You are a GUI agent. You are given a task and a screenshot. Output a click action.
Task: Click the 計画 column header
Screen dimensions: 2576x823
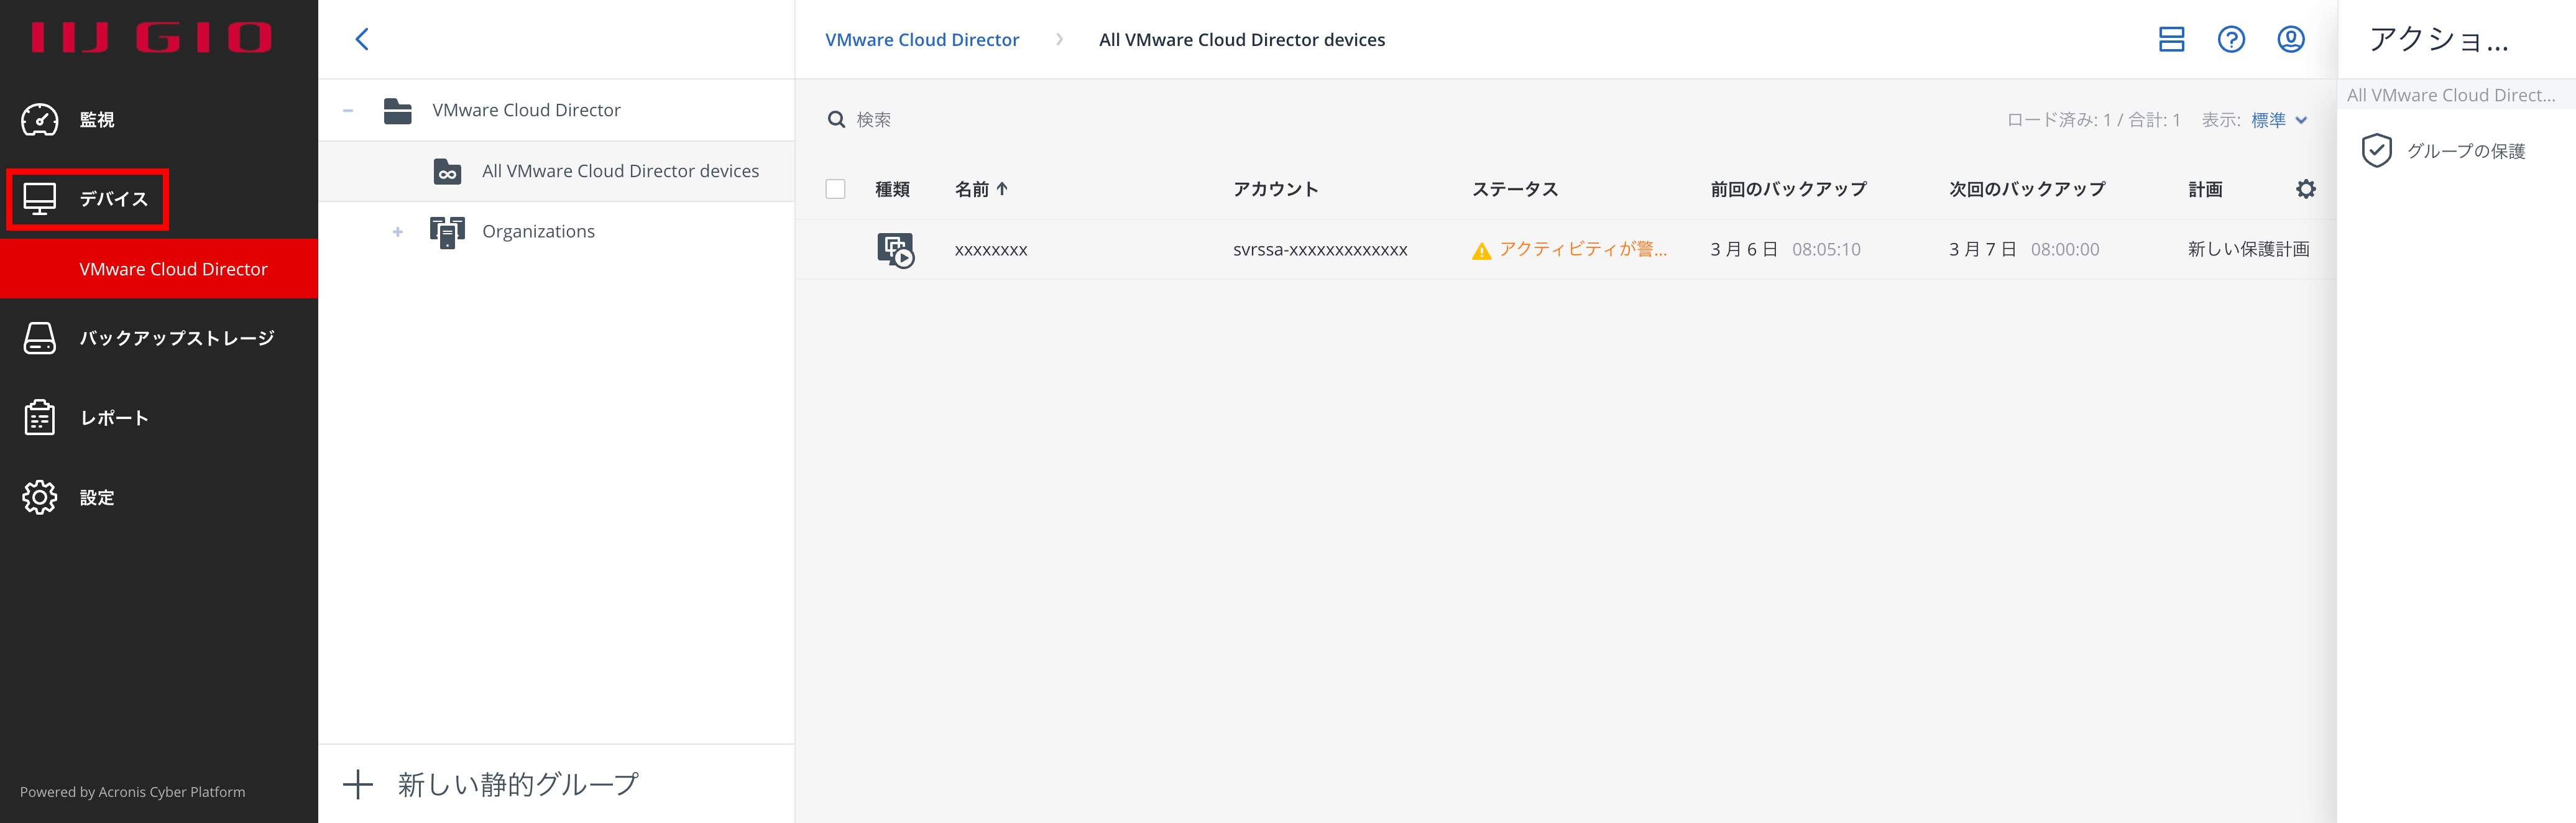coord(2205,189)
